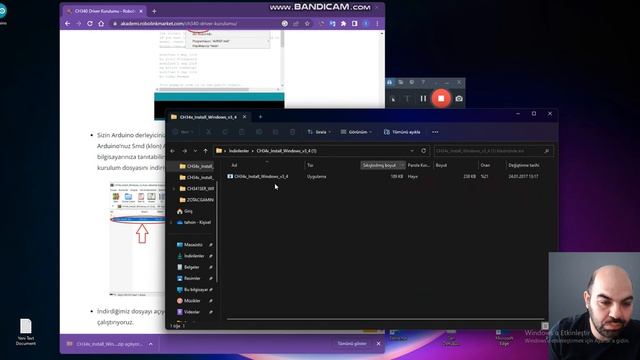Screen dimensions: 640x360
Task: Go back in the Chrome browser
Action: (68, 24)
